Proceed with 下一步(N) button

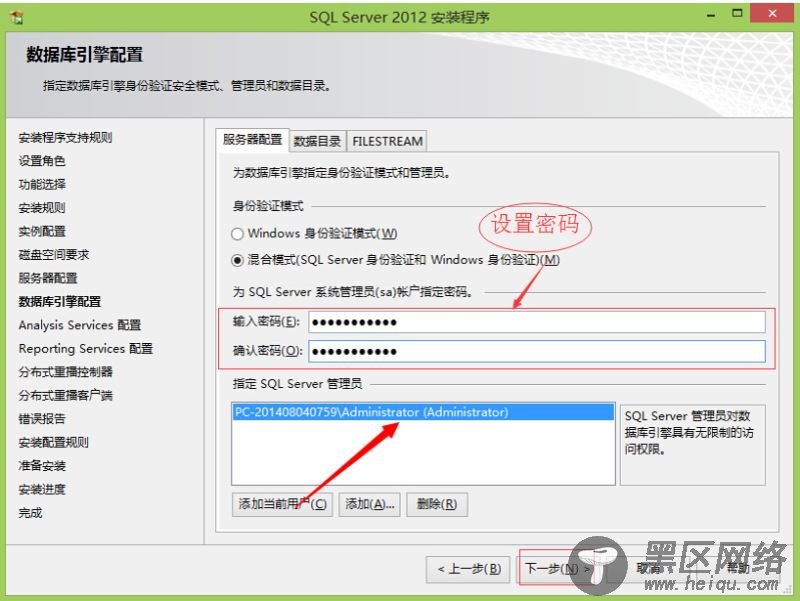click(x=556, y=568)
